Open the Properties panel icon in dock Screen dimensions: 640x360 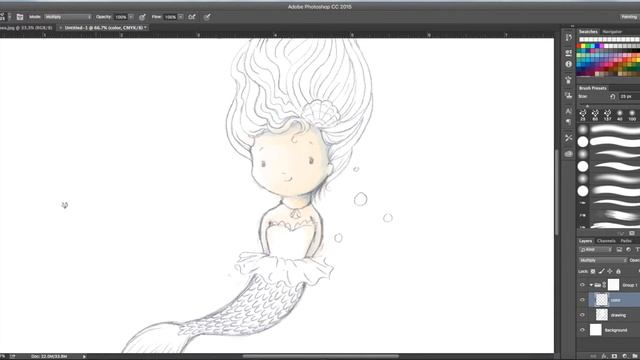click(569, 53)
